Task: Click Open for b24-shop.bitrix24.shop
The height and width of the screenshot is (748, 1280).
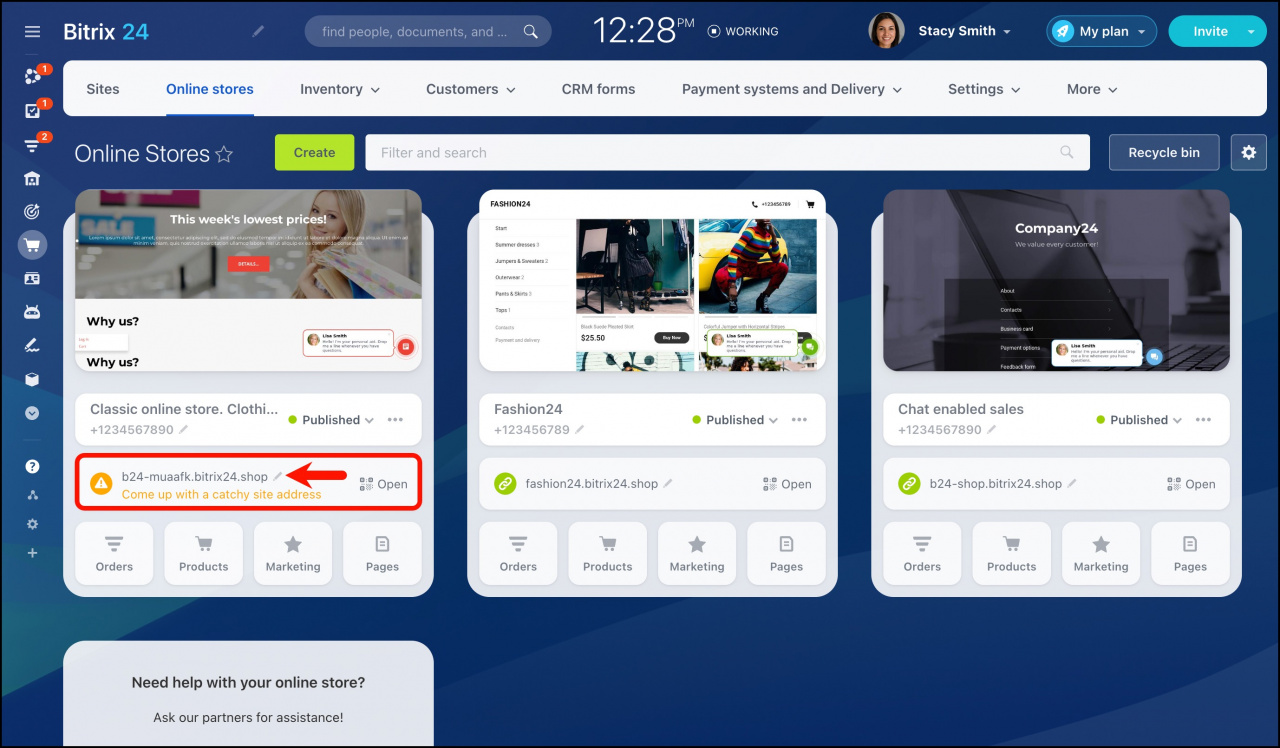Action: (1191, 484)
